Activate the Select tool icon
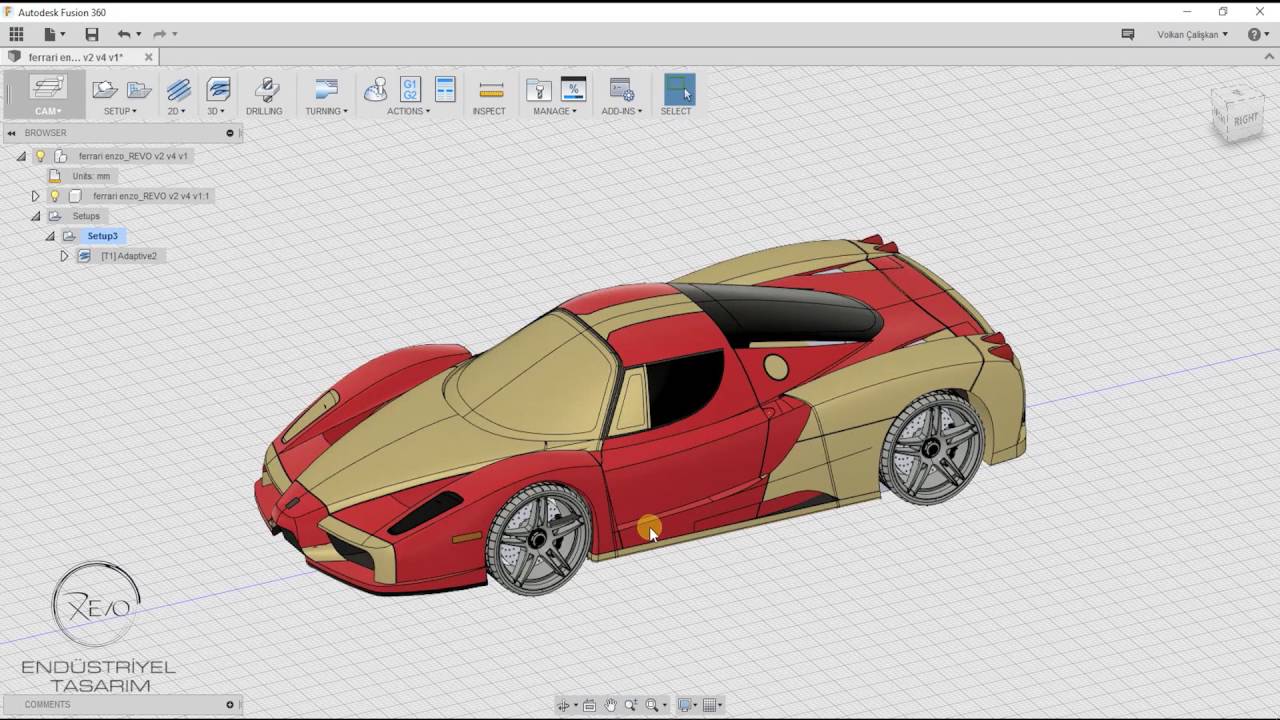The width and height of the screenshot is (1280, 720). 679,89
